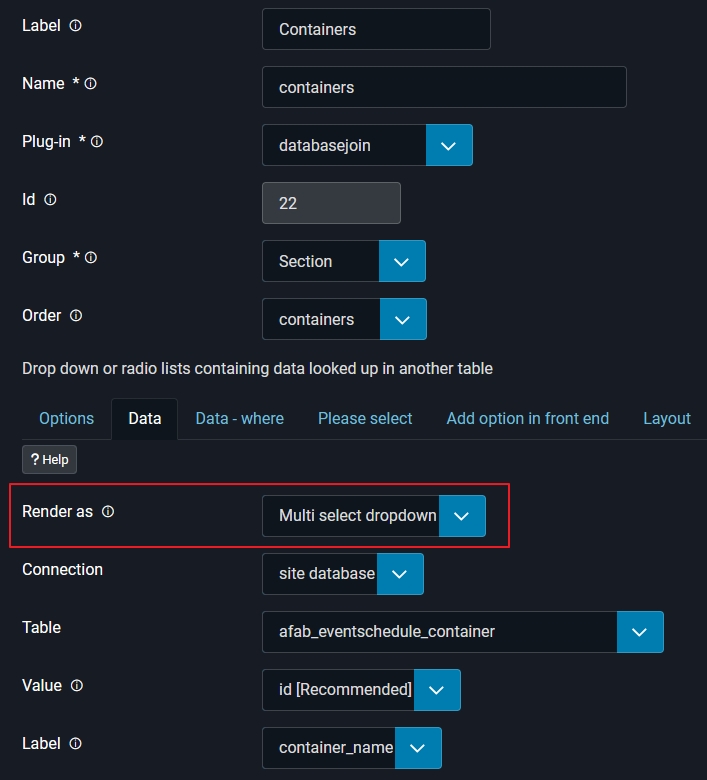Go to Add option in front end tab
This screenshot has width=707, height=780.
527,419
